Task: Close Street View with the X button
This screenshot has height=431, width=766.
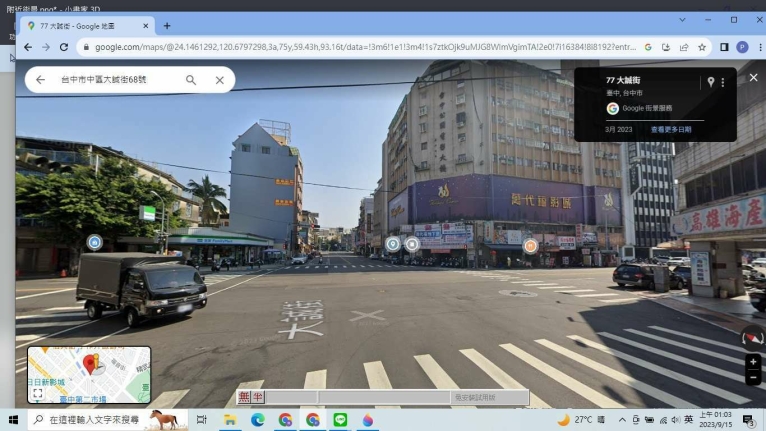Action: (754, 77)
